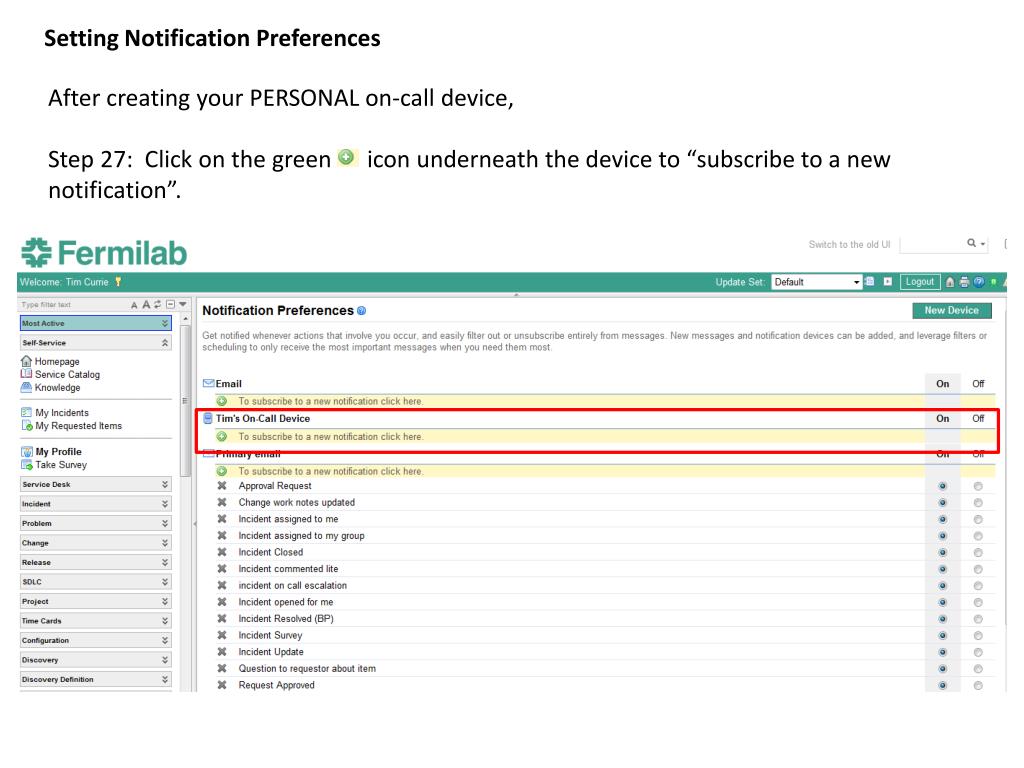Click the print icon in header bar
Viewport: 1024px width, 768px height.
pos(964,282)
